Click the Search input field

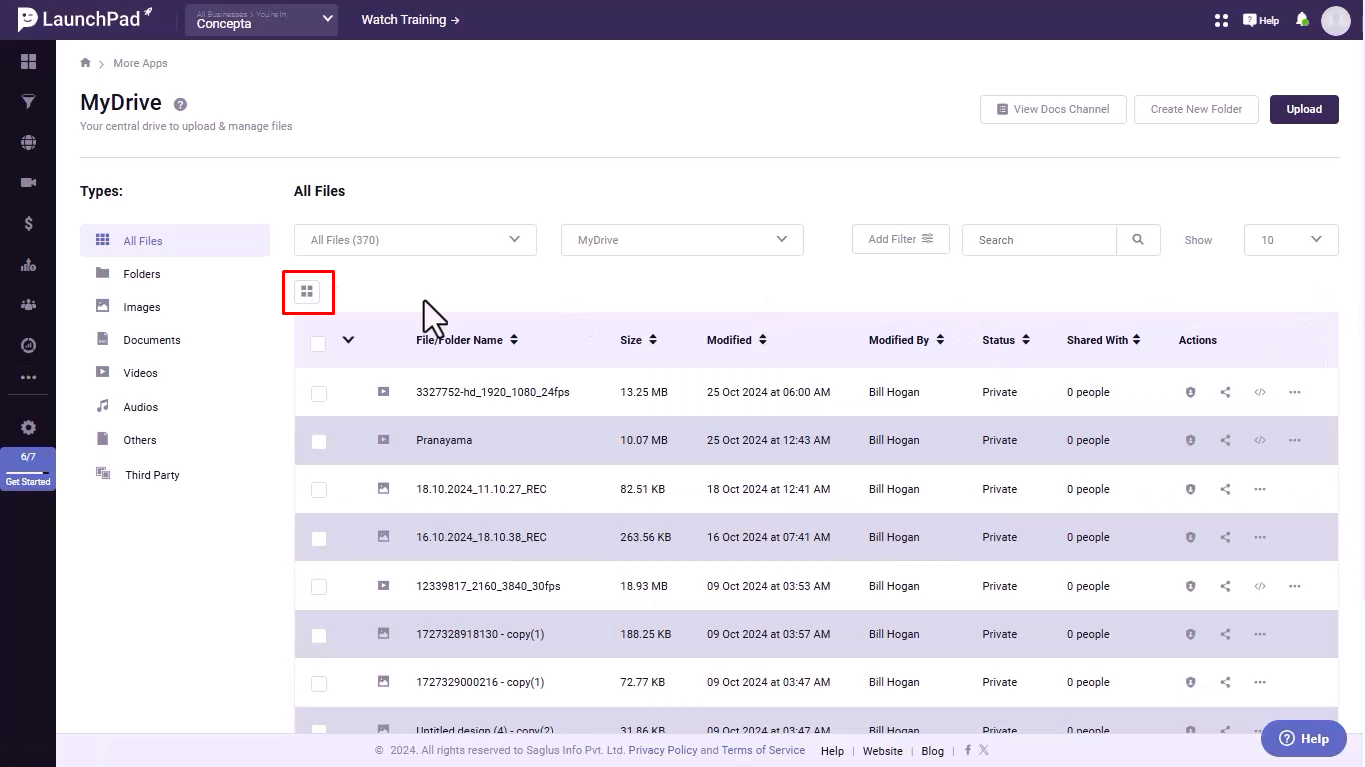1039,240
